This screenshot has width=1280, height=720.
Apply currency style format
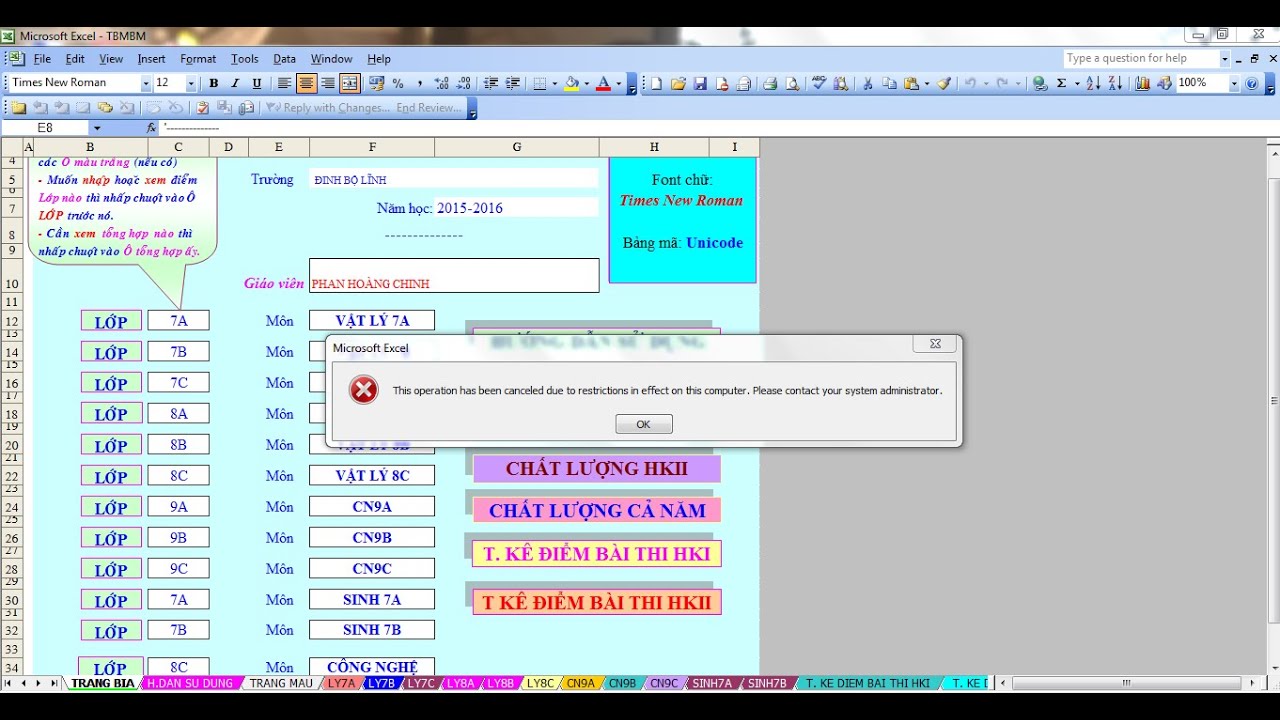pos(377,83)
